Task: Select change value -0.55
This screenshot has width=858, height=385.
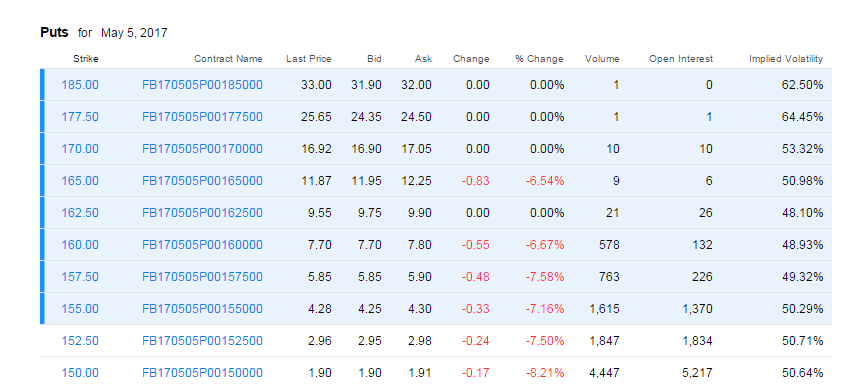Action: click(476, 245)
